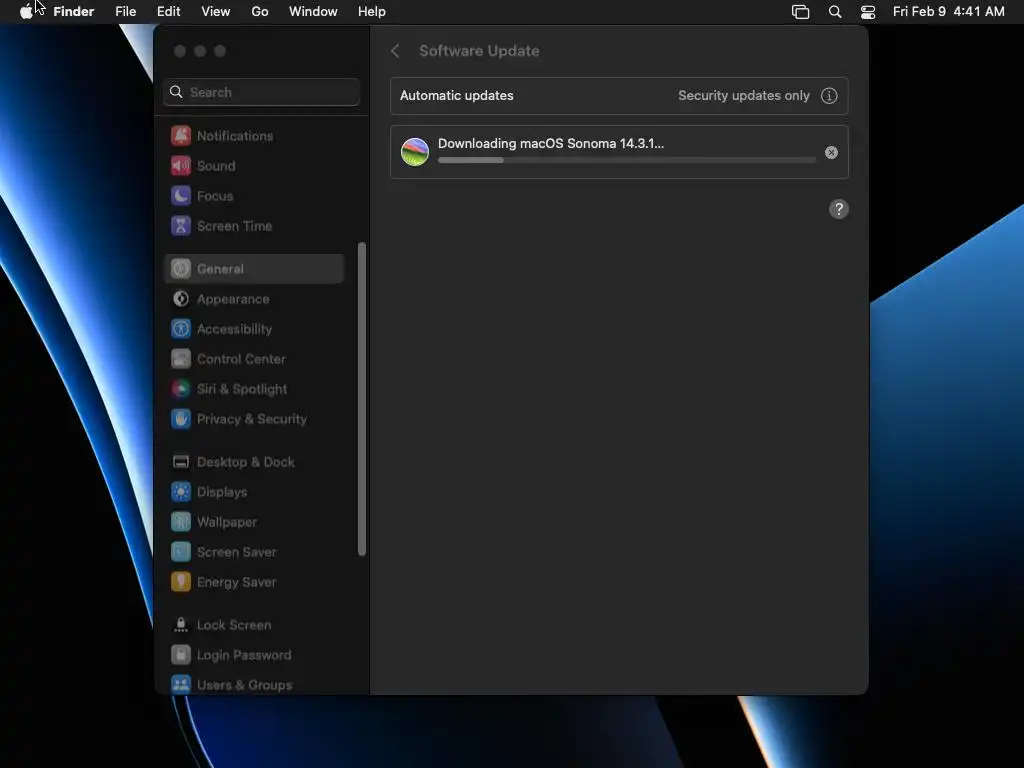The height and width of the screenshot is (768, 1024).
Task: Click the settings Search field
Action: click(261, 92)
